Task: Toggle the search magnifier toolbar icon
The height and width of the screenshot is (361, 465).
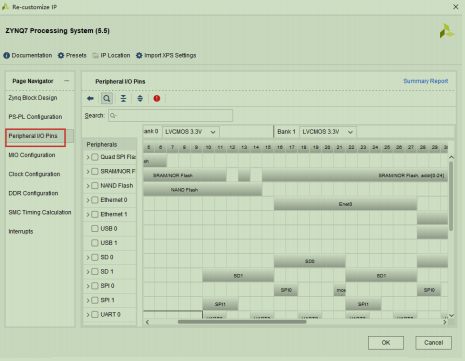Action: click(x=107, y=98)
